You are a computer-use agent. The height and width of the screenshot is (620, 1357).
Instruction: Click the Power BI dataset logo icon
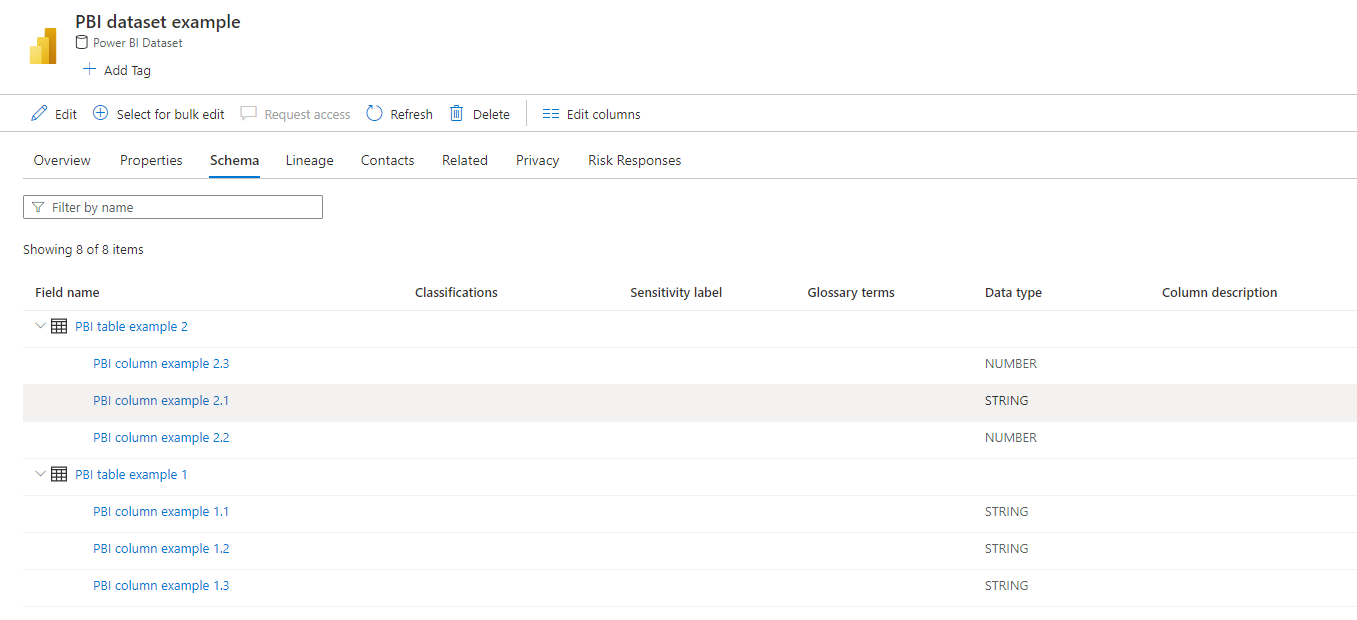(x=43, y=46)
